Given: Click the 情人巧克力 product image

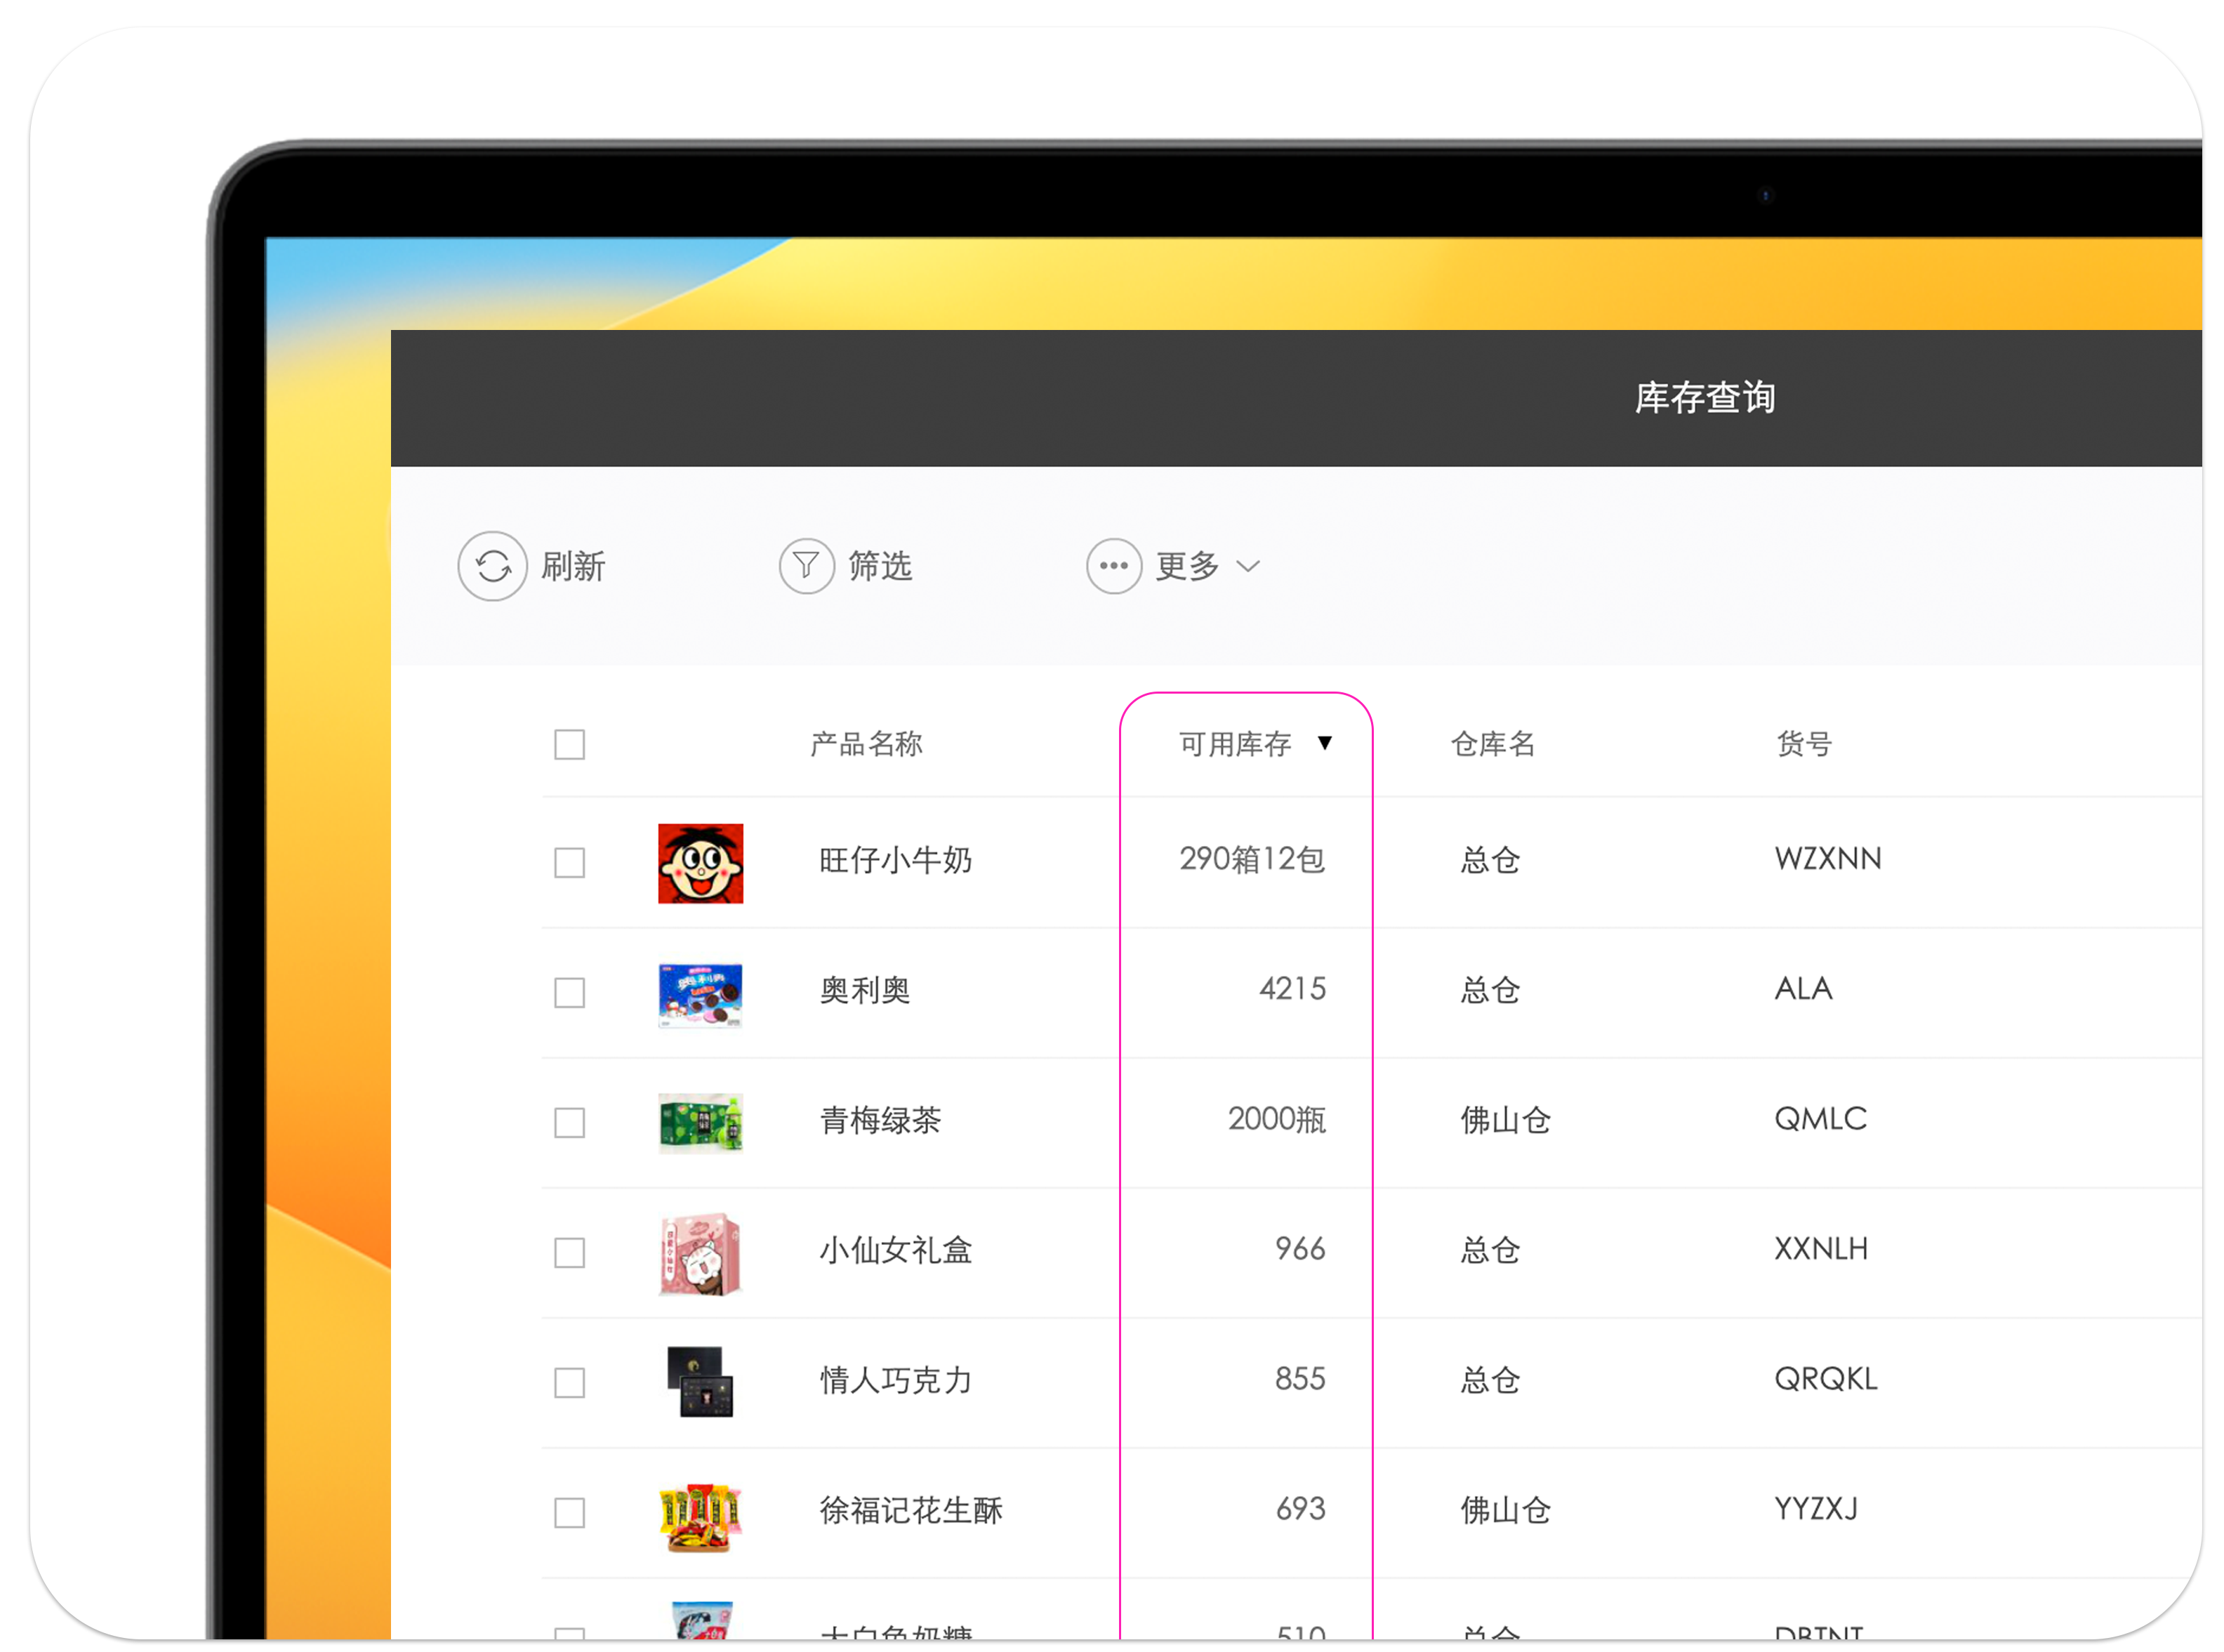Looking at the screenshot, I should pos(700,1381).
